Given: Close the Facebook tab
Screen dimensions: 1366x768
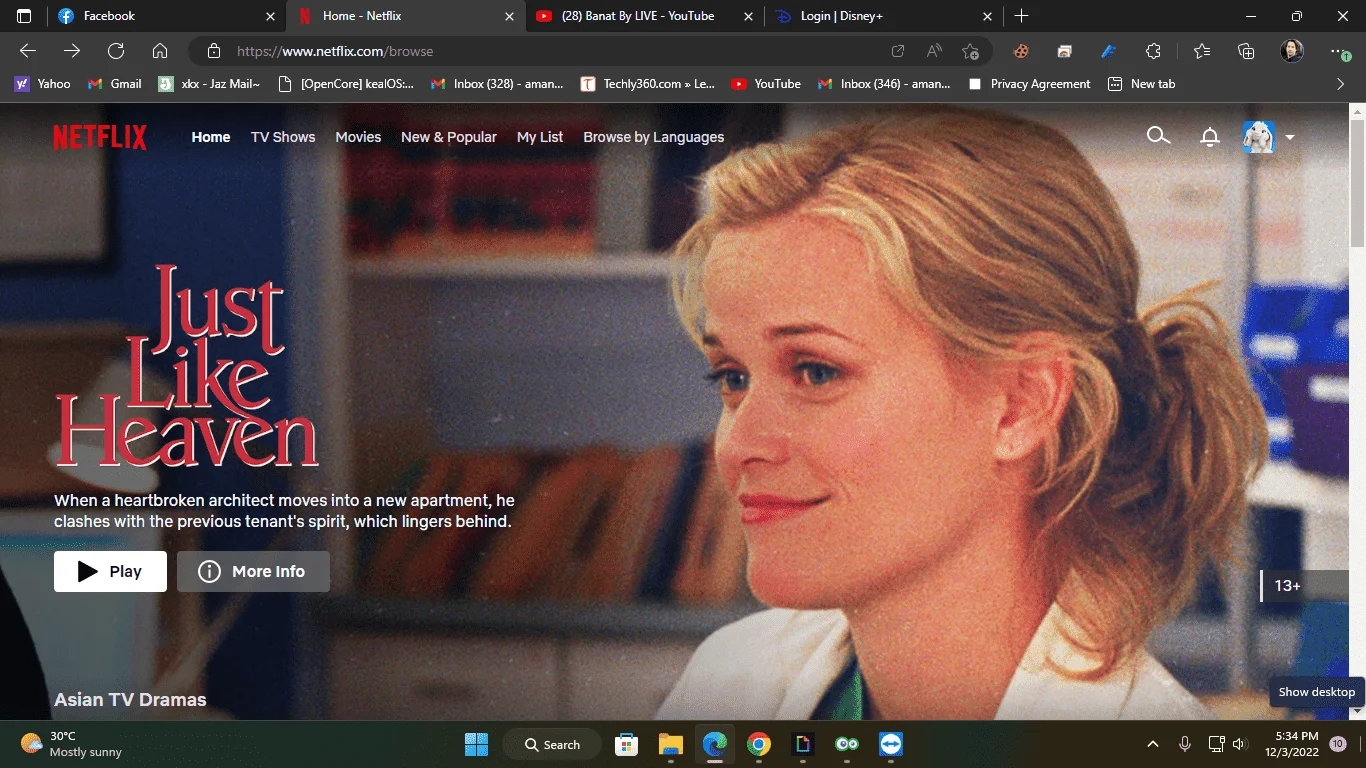Looking at the screenshot, I should [x=270, y=16].
